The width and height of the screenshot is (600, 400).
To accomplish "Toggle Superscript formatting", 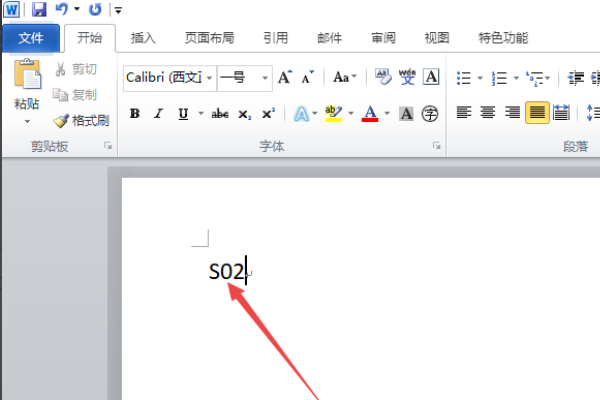I will coord(268,114).
